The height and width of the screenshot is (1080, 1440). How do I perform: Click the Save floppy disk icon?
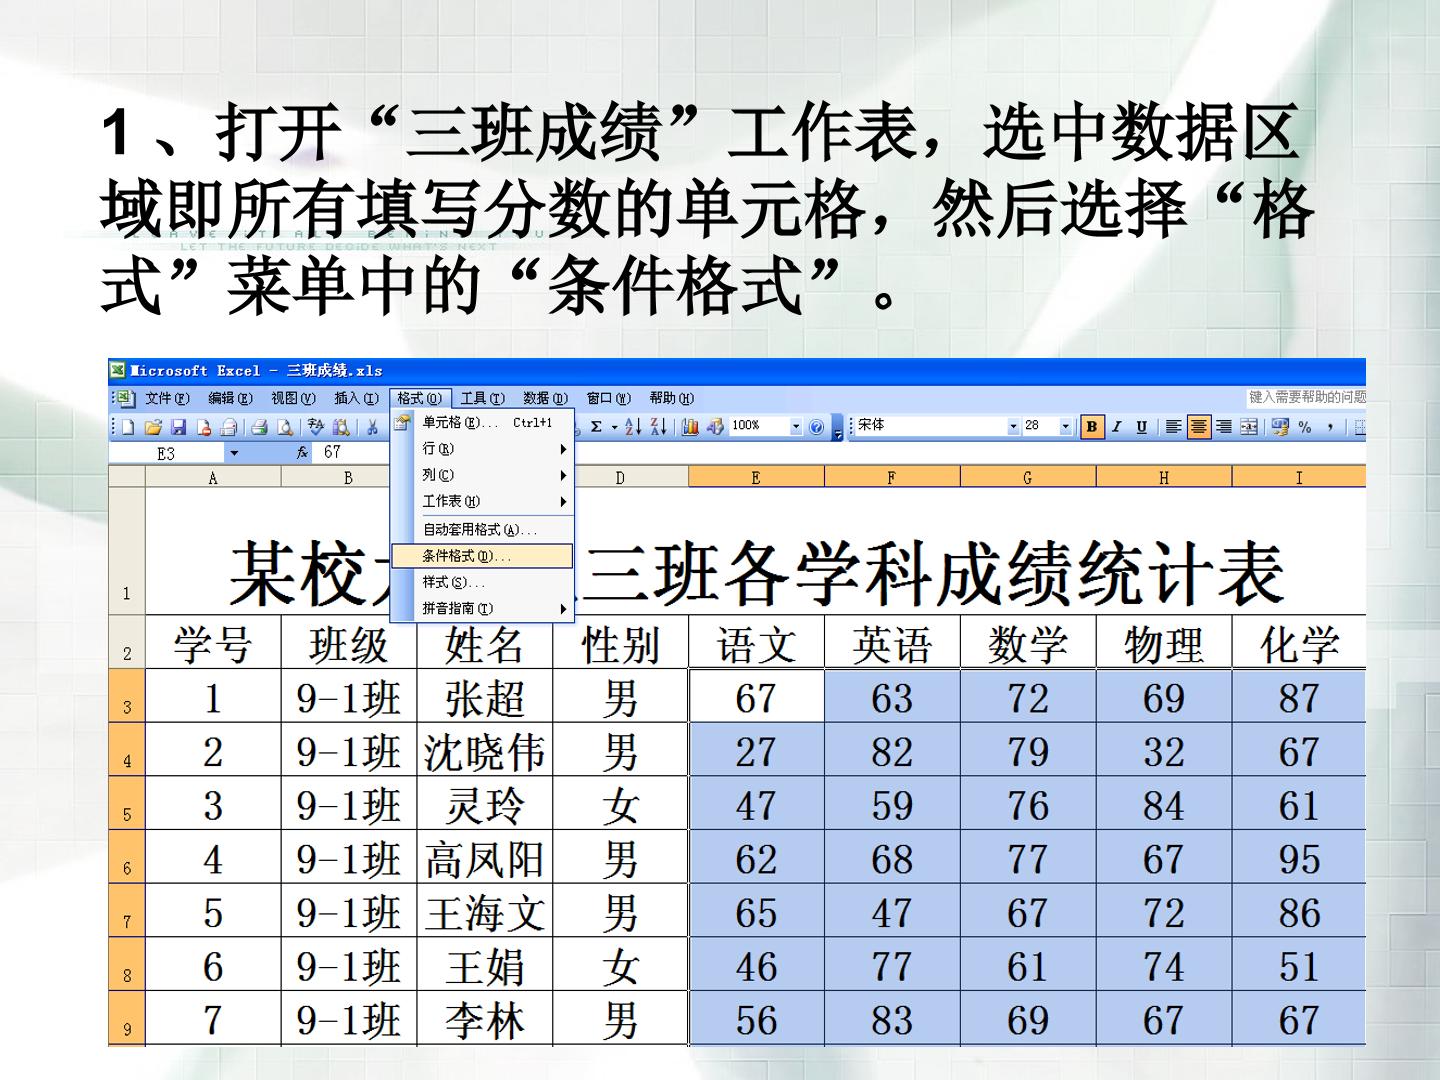point(179,427)
